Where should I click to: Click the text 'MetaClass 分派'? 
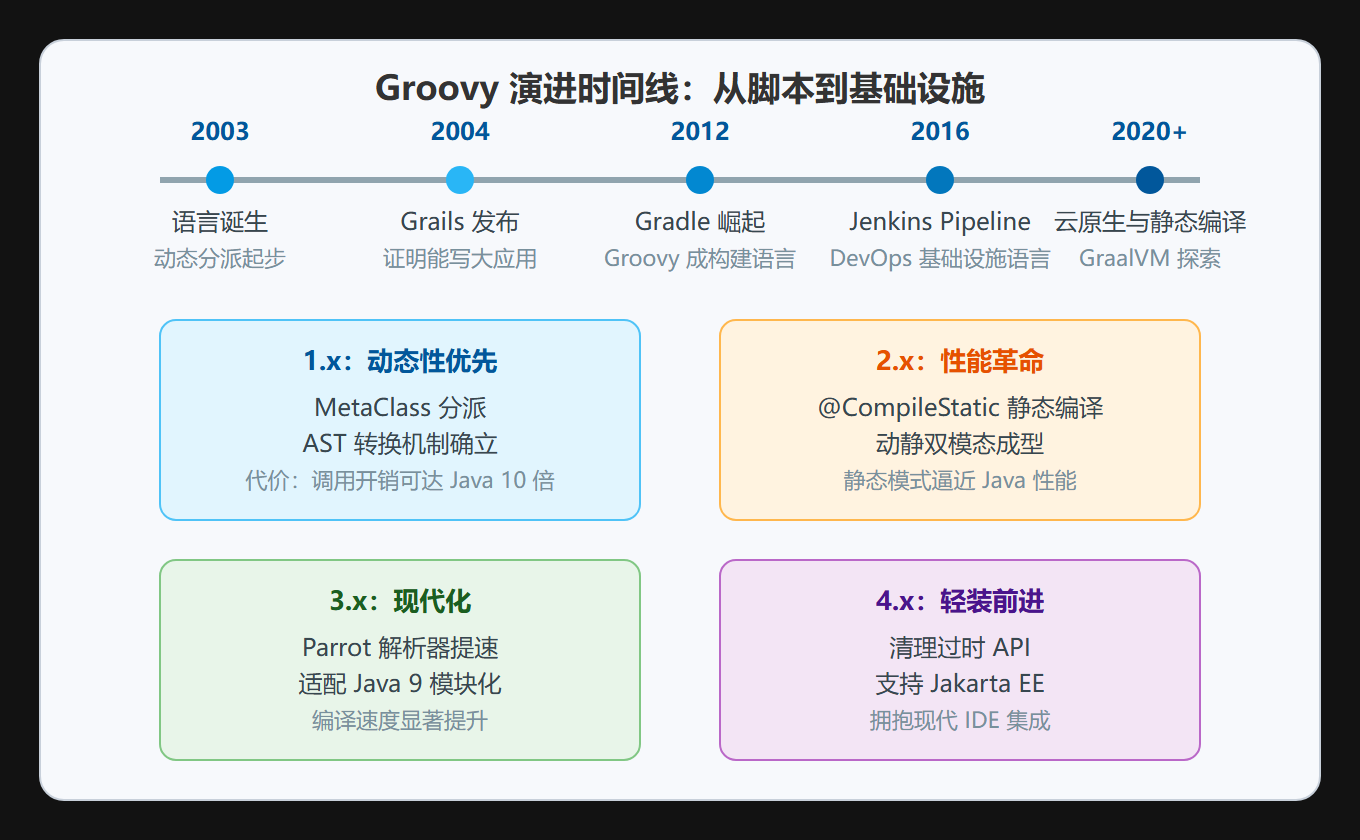point(400,408)
